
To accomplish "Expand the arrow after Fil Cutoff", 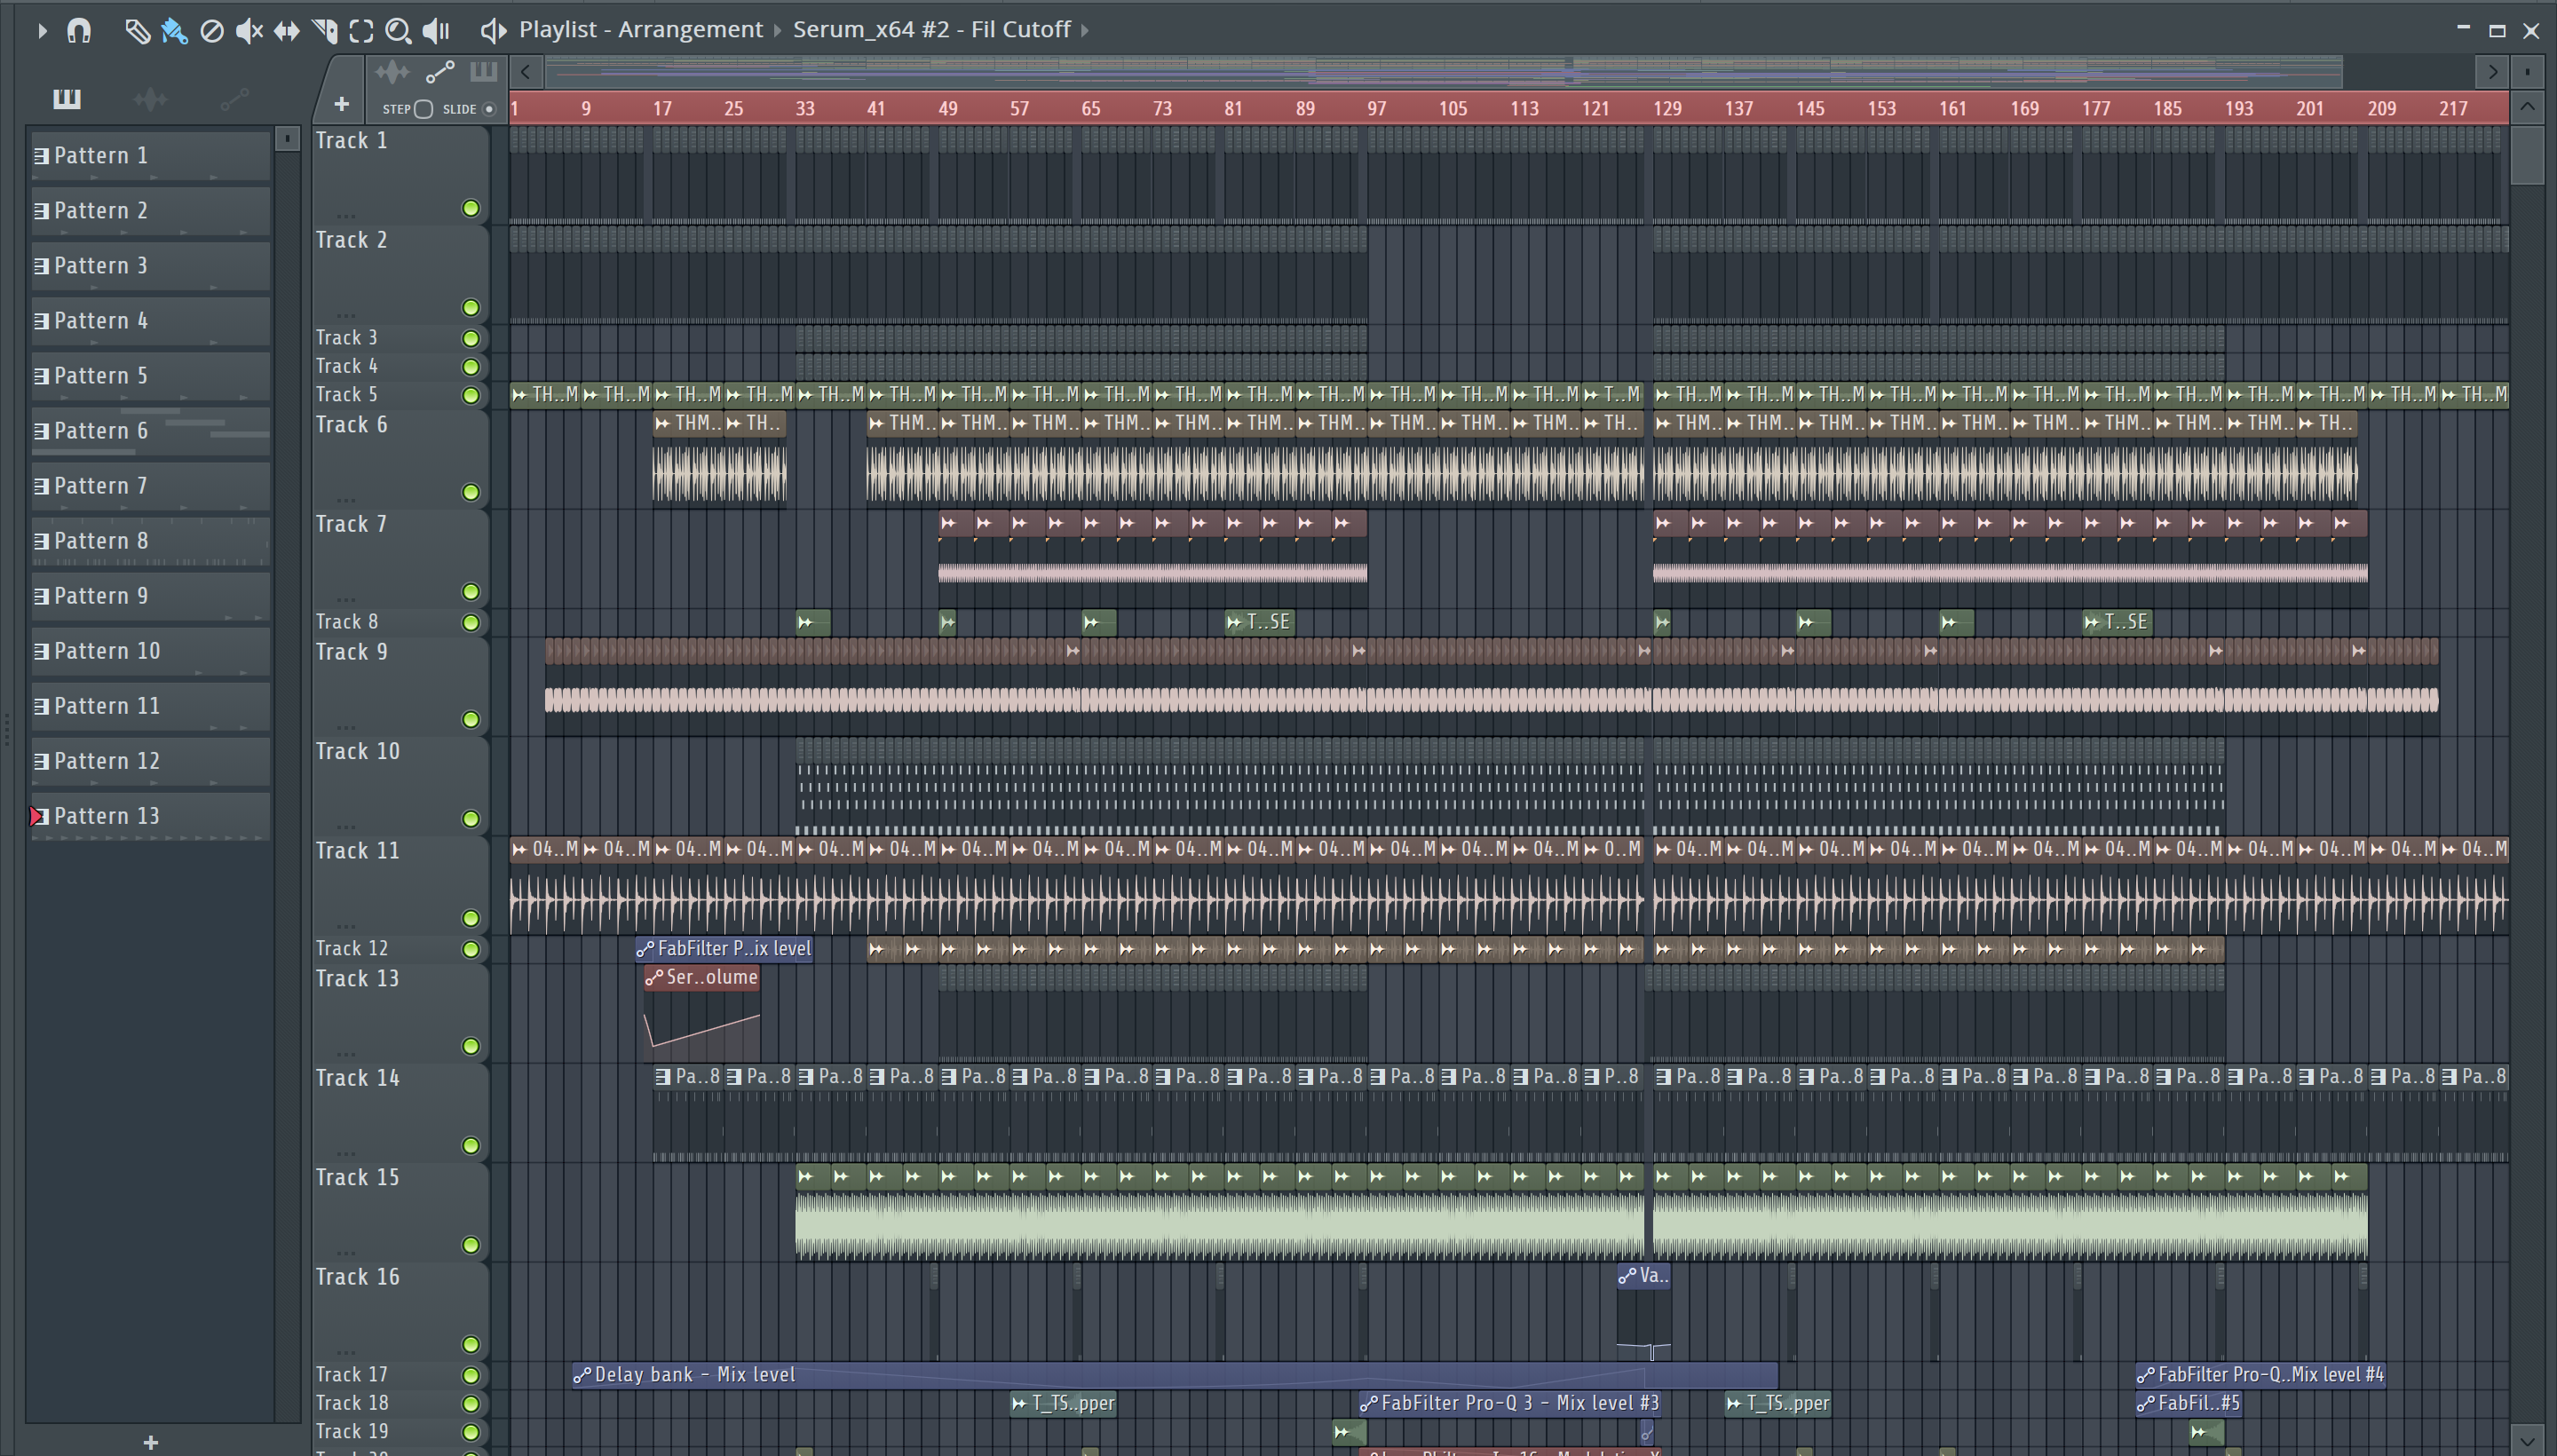I will click(x=1085, y=31).
